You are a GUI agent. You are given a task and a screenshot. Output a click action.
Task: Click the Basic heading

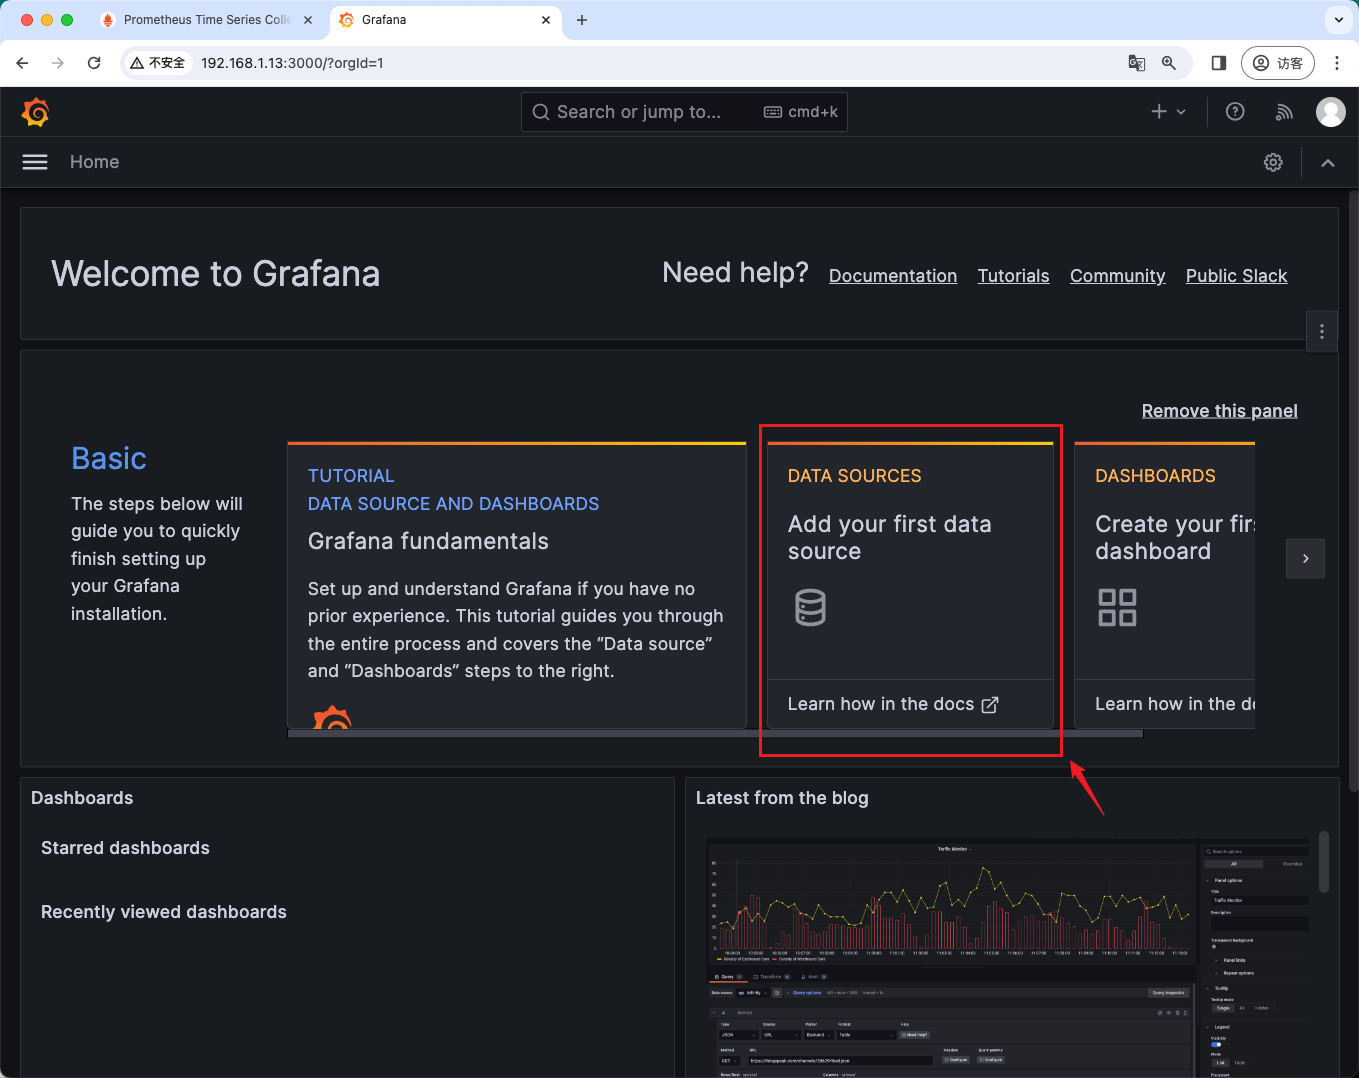click(109, 458)
